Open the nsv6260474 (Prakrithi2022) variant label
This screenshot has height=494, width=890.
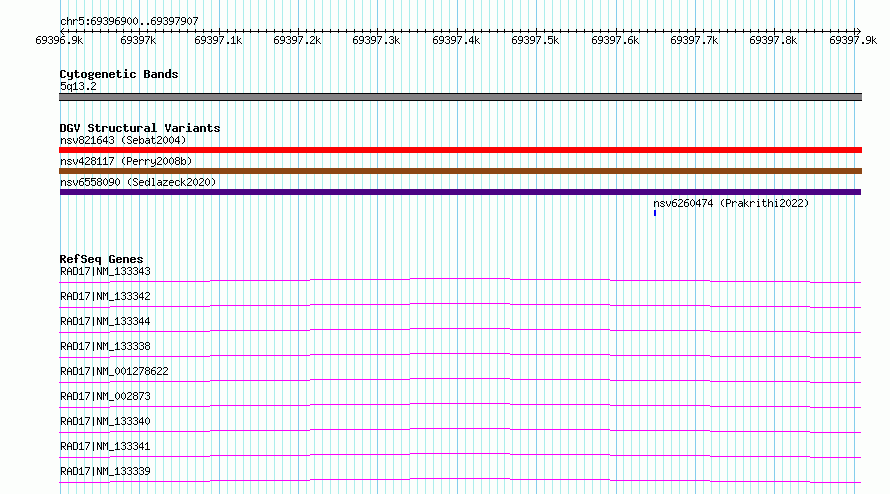pos(731,203)
